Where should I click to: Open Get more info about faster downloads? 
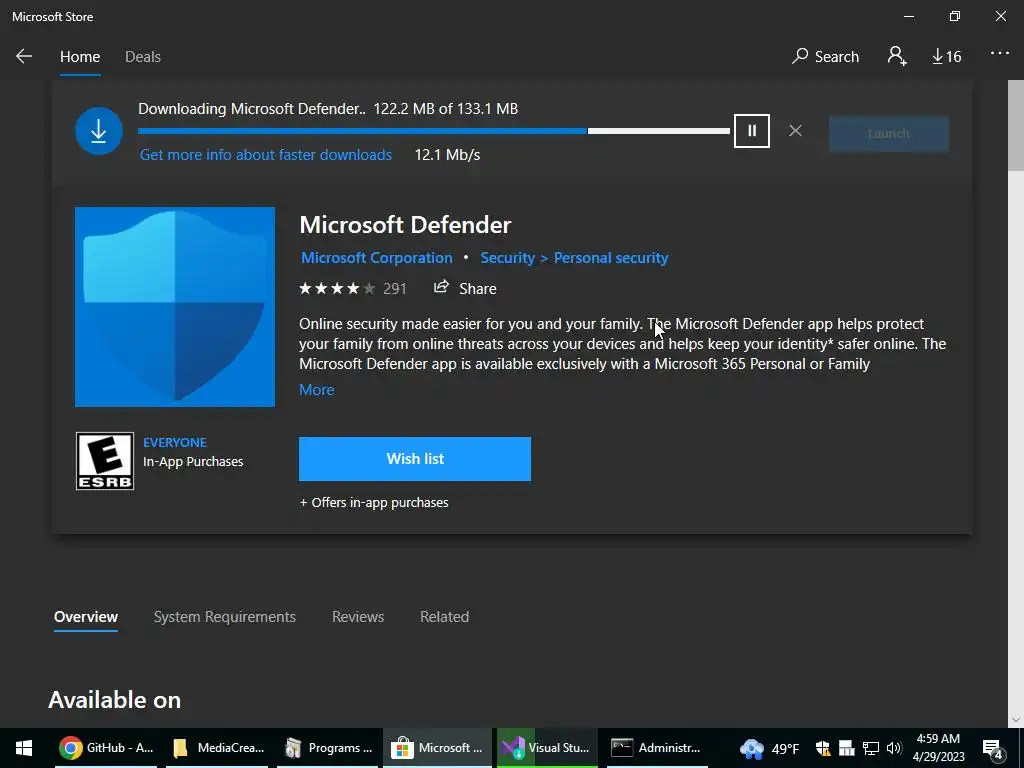click(266, 155)
